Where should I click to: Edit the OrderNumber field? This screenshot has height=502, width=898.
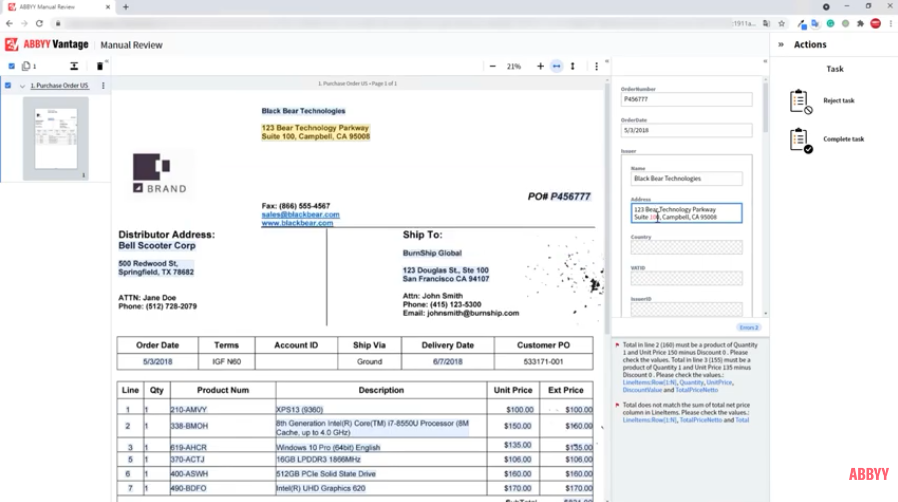pyautogui.click(x=686, y=100)
